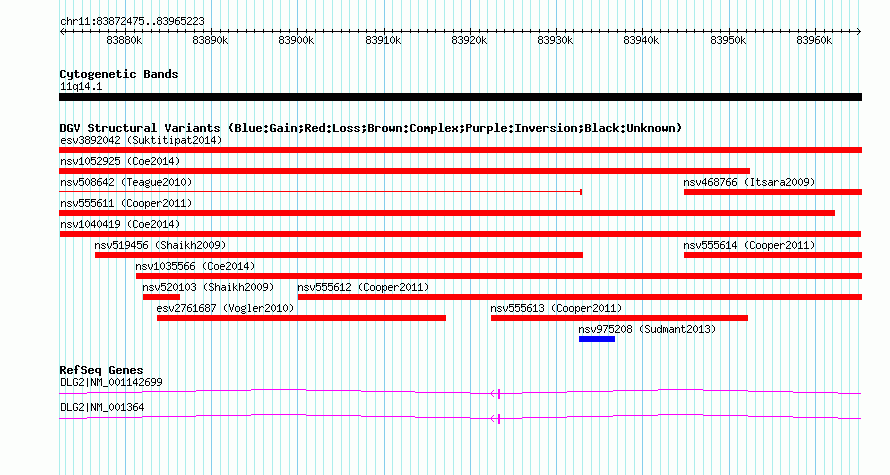Viewport: 890px width, 475px height.
Task: Click the nsv1040419 (Coe2014) label
Action: tap(120, 224)
